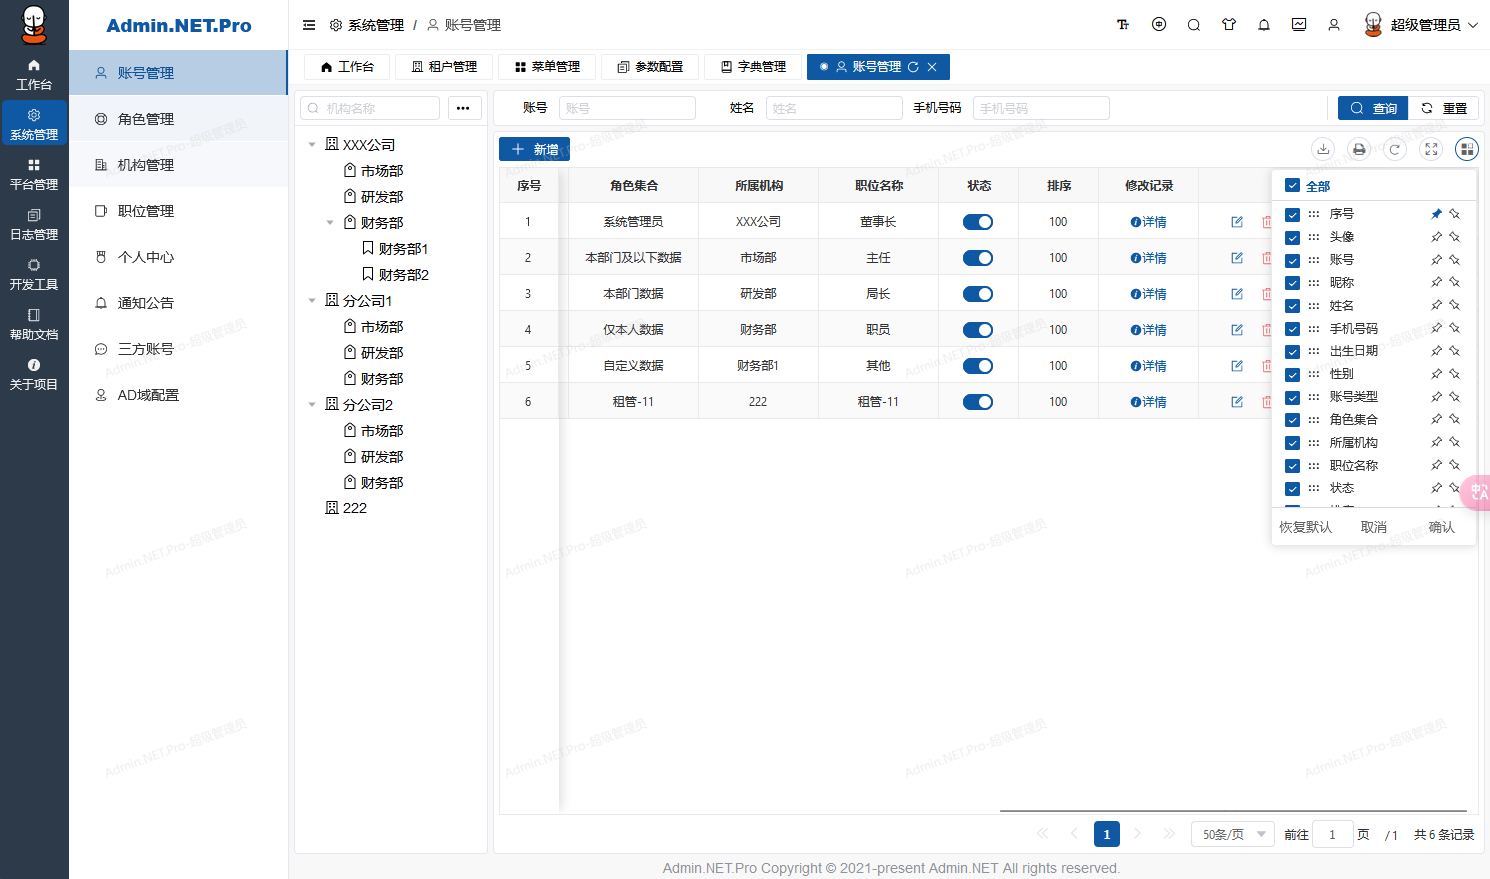Reorder the 昵称 column using its drag handle
This screenshot has height=879, width=1490.
[x=1314, y=283]
